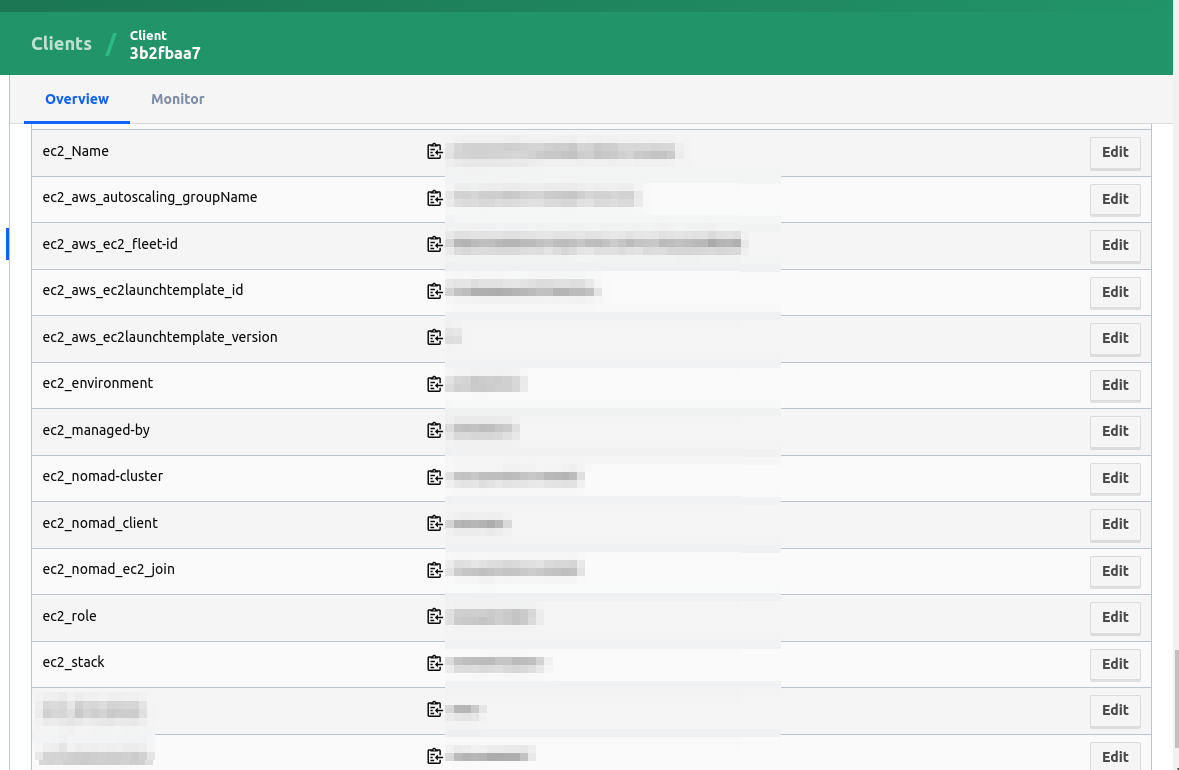Select the ec2_role key text

pos(69,617)
